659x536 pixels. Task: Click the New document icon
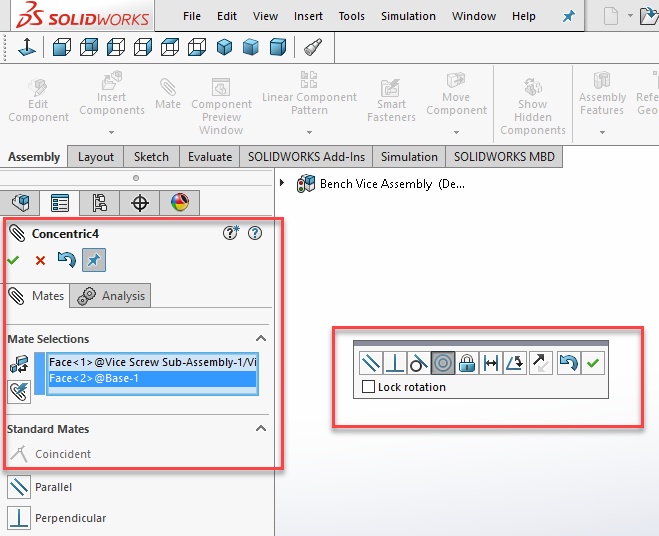click(611, 16)
